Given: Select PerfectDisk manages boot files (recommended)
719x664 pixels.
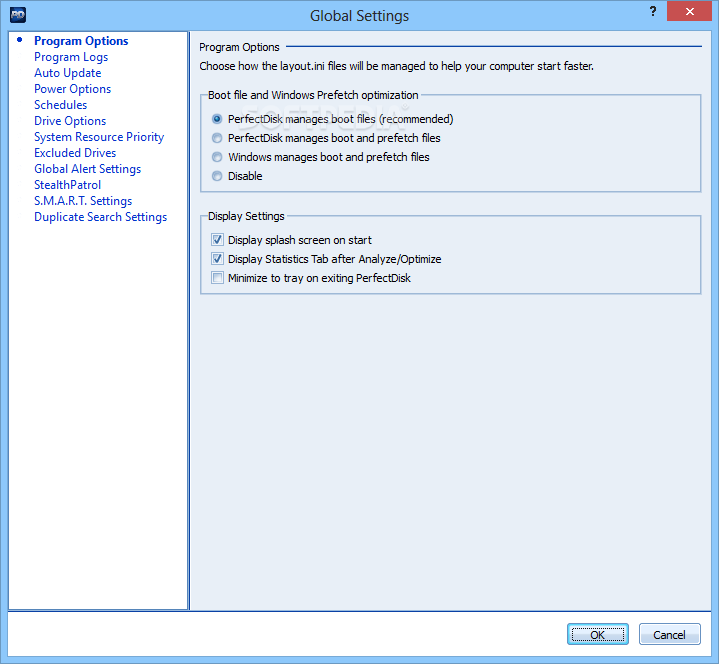Looking at the screenshot, I should tap(332, 119).
